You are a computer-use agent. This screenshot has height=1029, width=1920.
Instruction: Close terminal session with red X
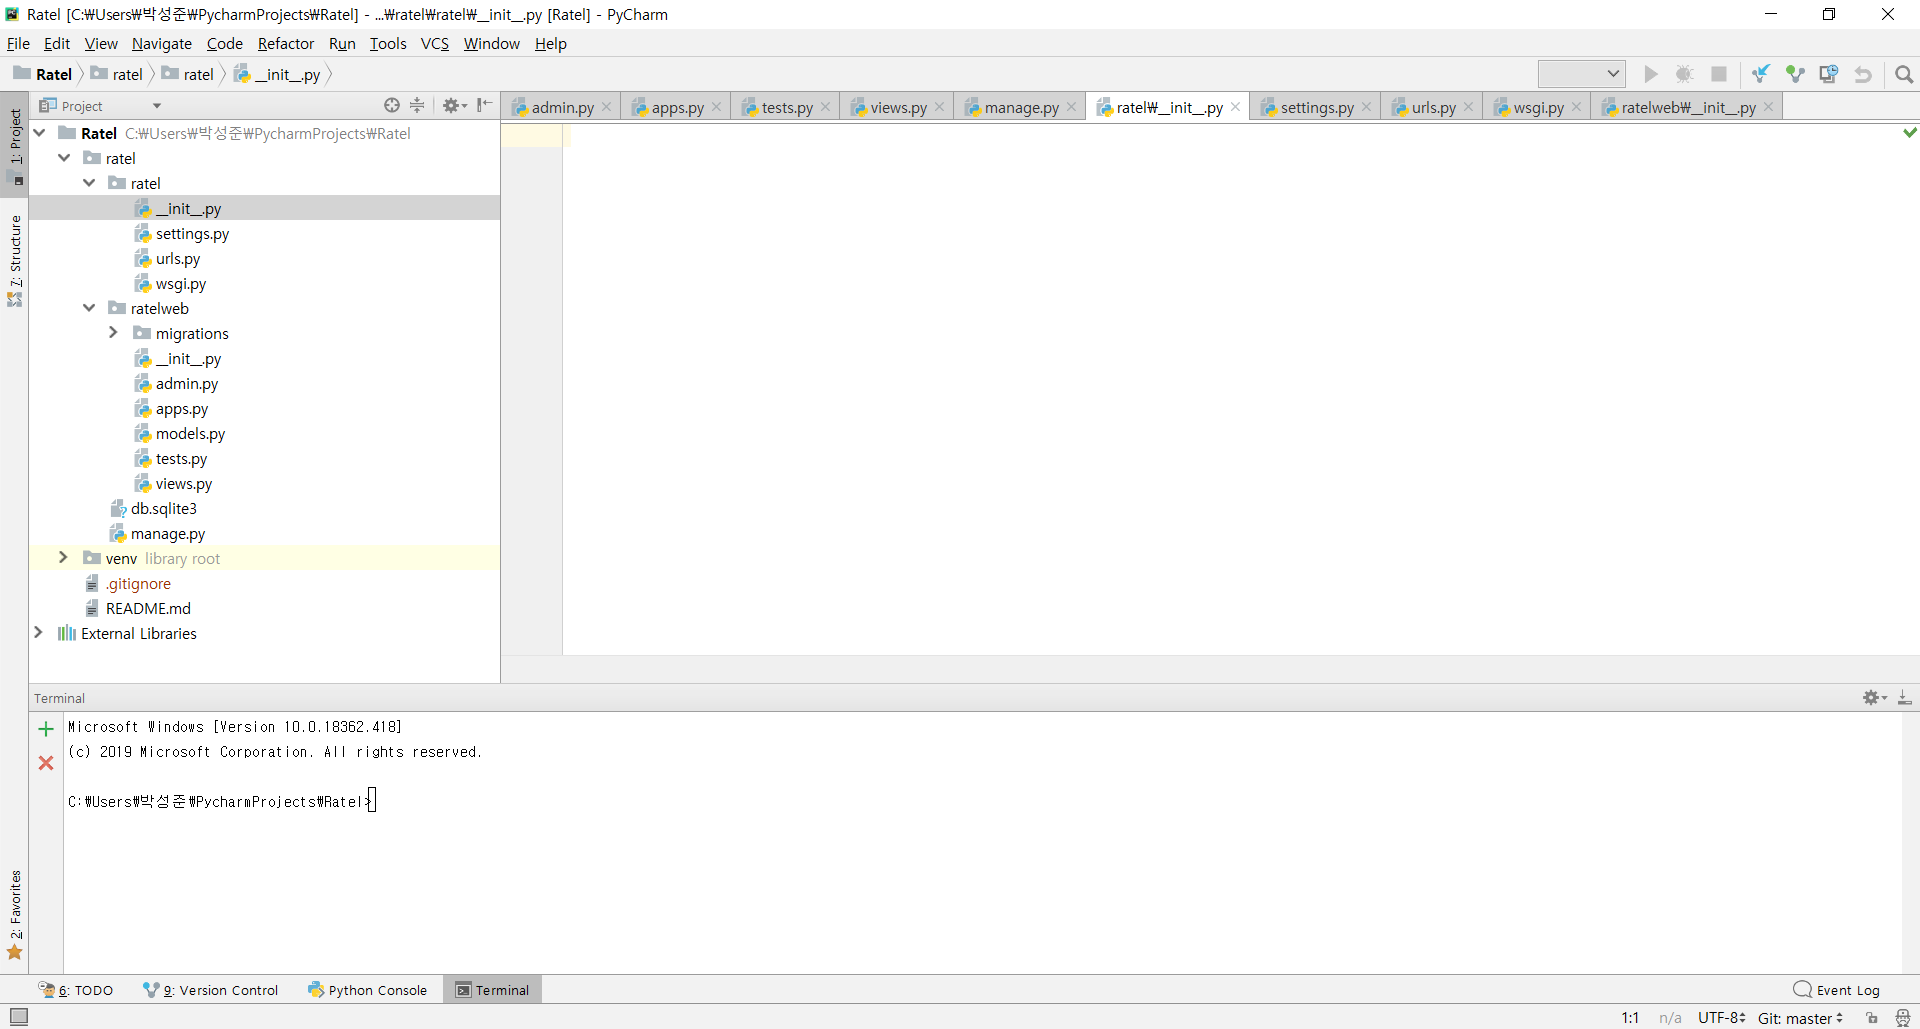pyautogui.click(x=46, y=763)
